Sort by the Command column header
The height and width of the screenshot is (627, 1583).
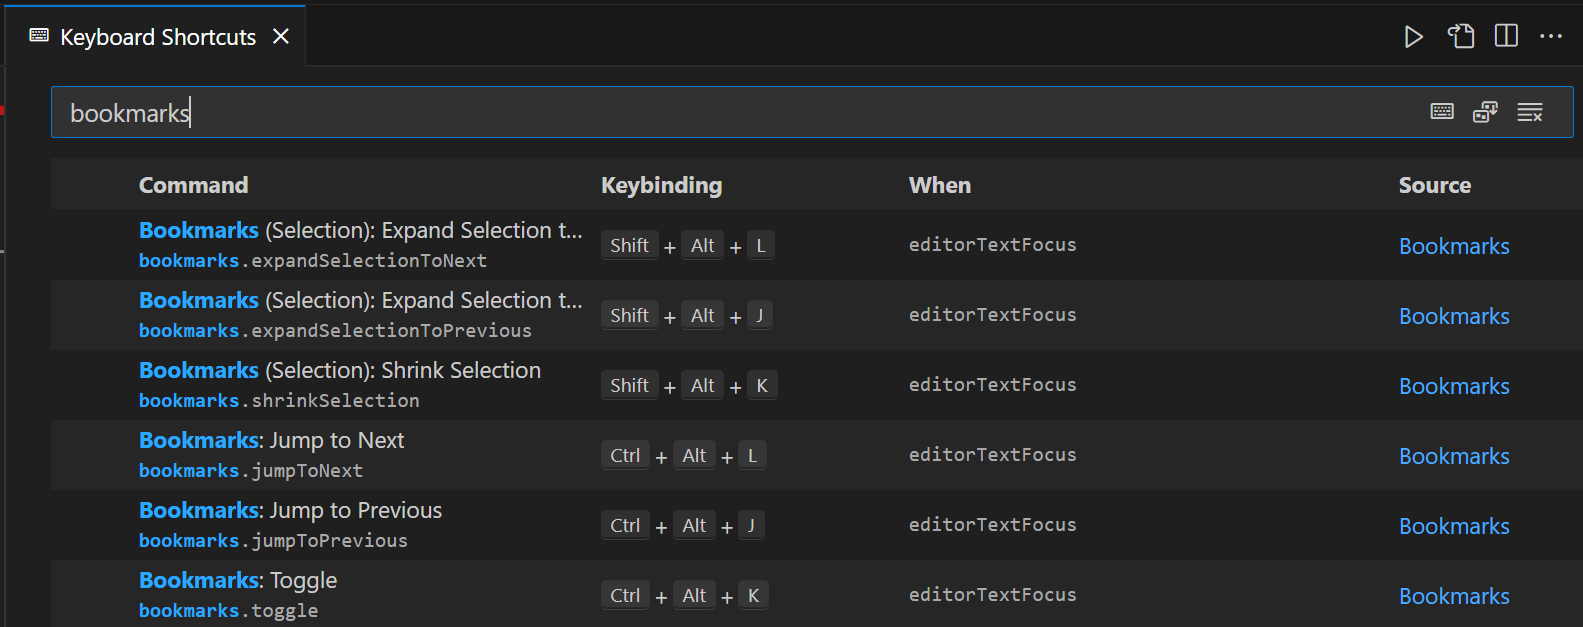tap(193, 185)
